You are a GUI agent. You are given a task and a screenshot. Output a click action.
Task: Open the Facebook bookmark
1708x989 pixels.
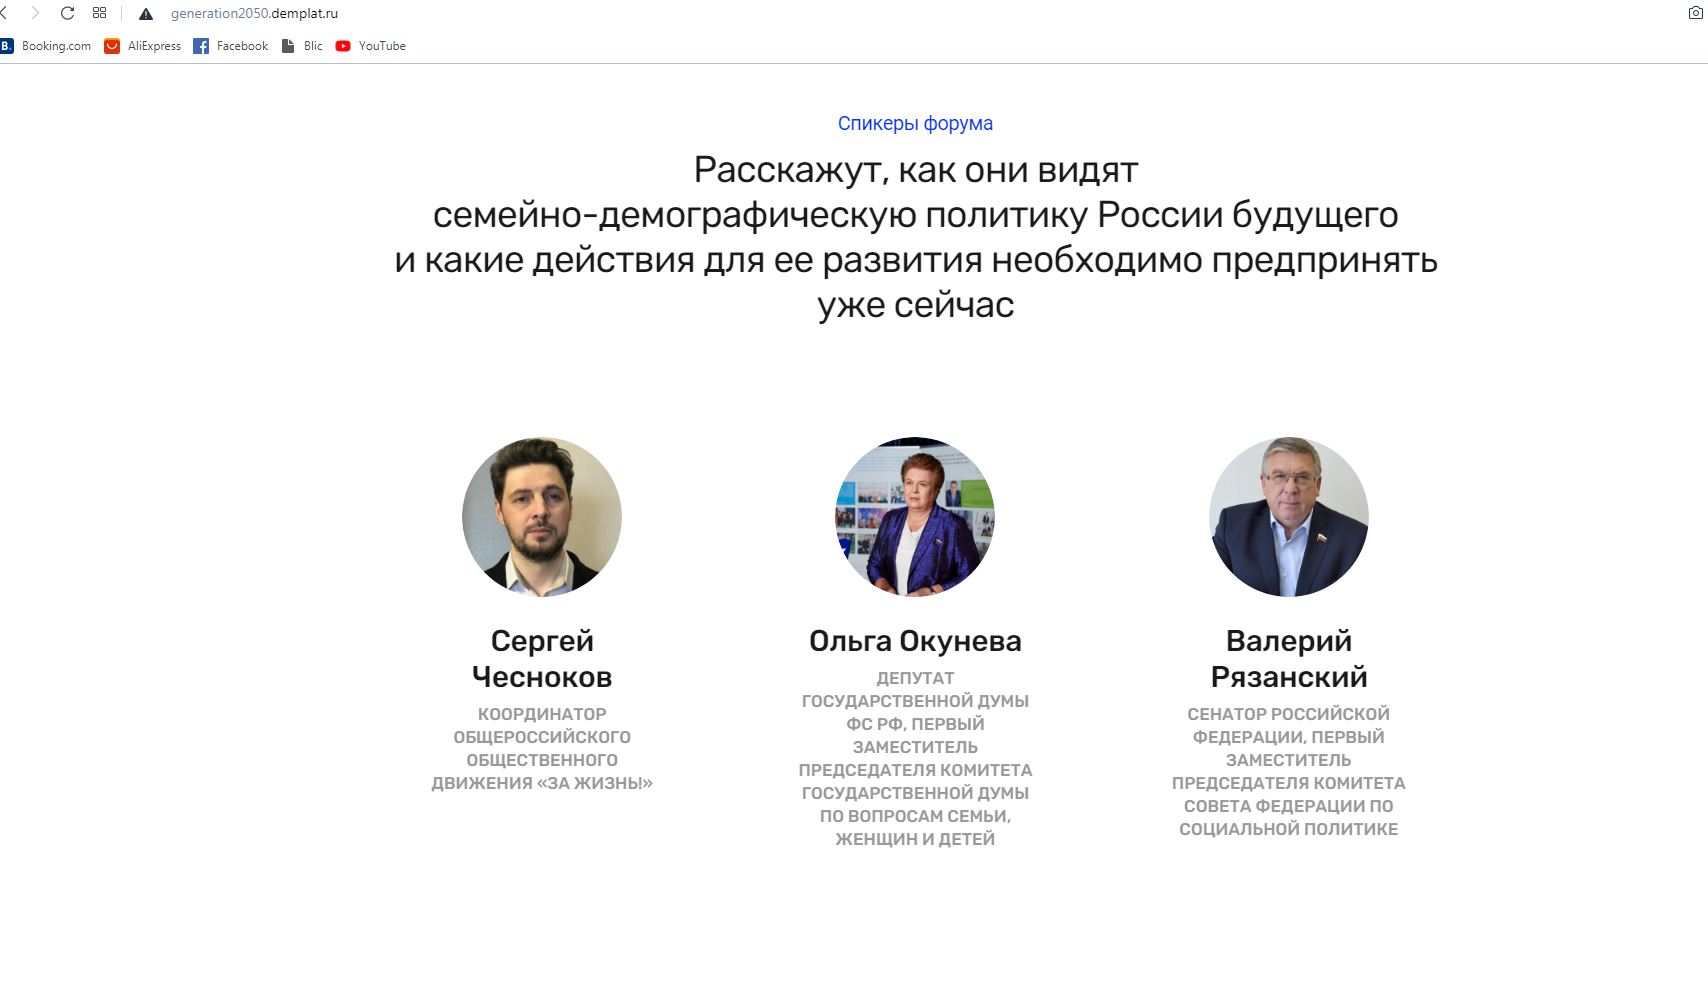click(231, 46)
